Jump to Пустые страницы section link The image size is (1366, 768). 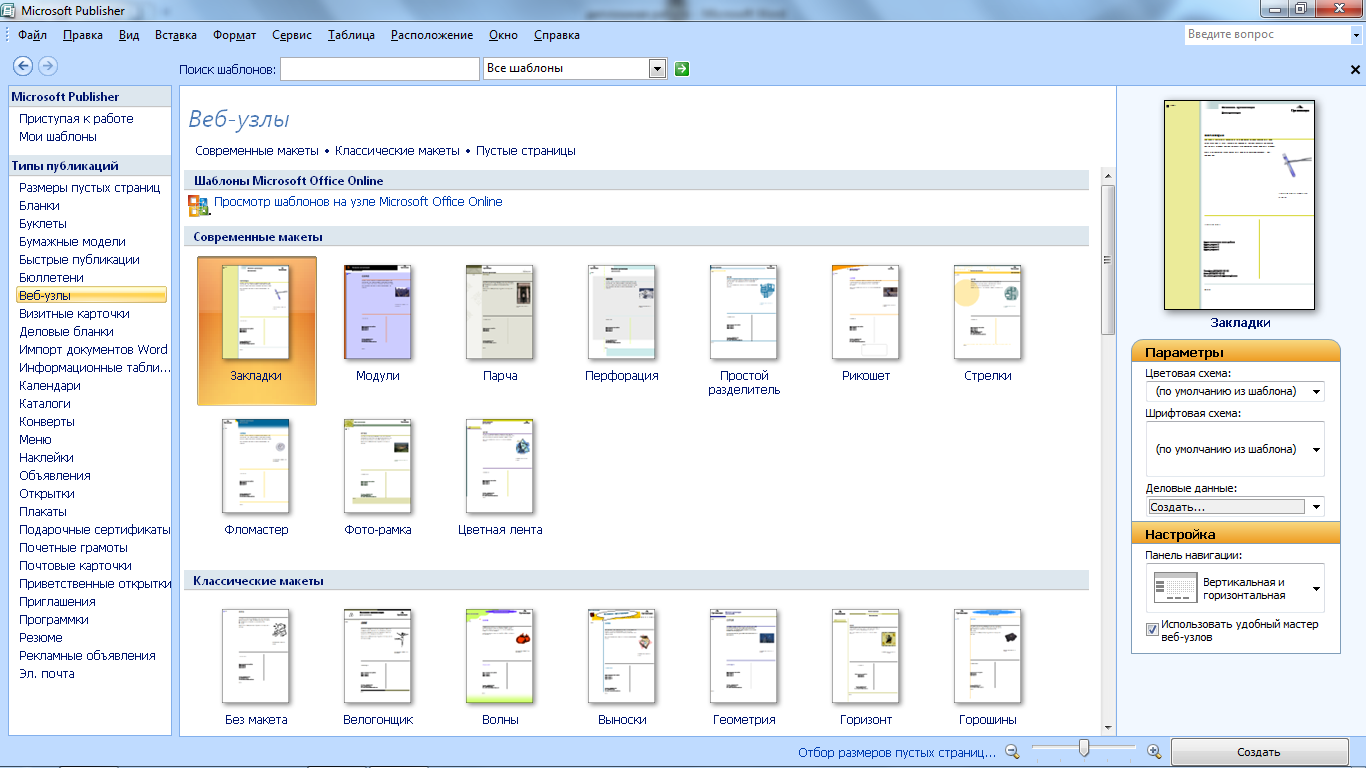(x=526, y=151)
